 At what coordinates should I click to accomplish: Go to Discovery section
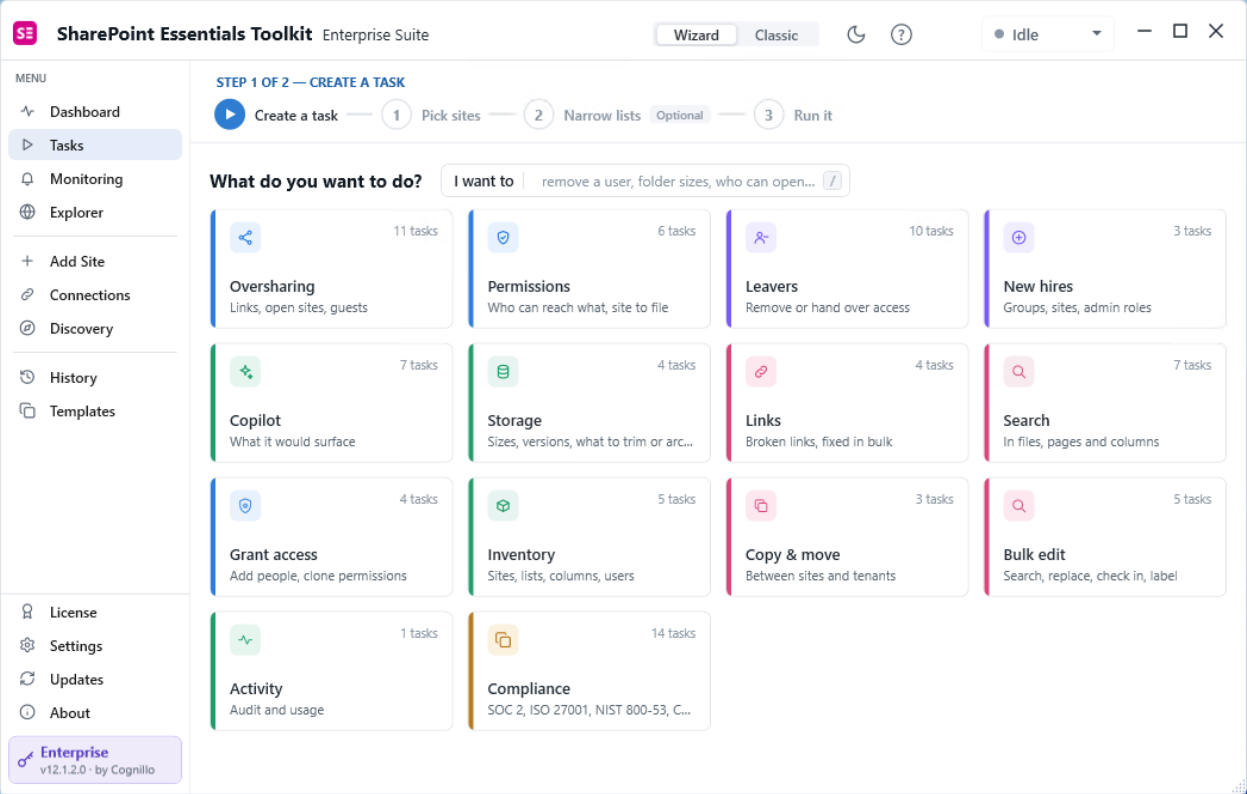tap(95, 328)
